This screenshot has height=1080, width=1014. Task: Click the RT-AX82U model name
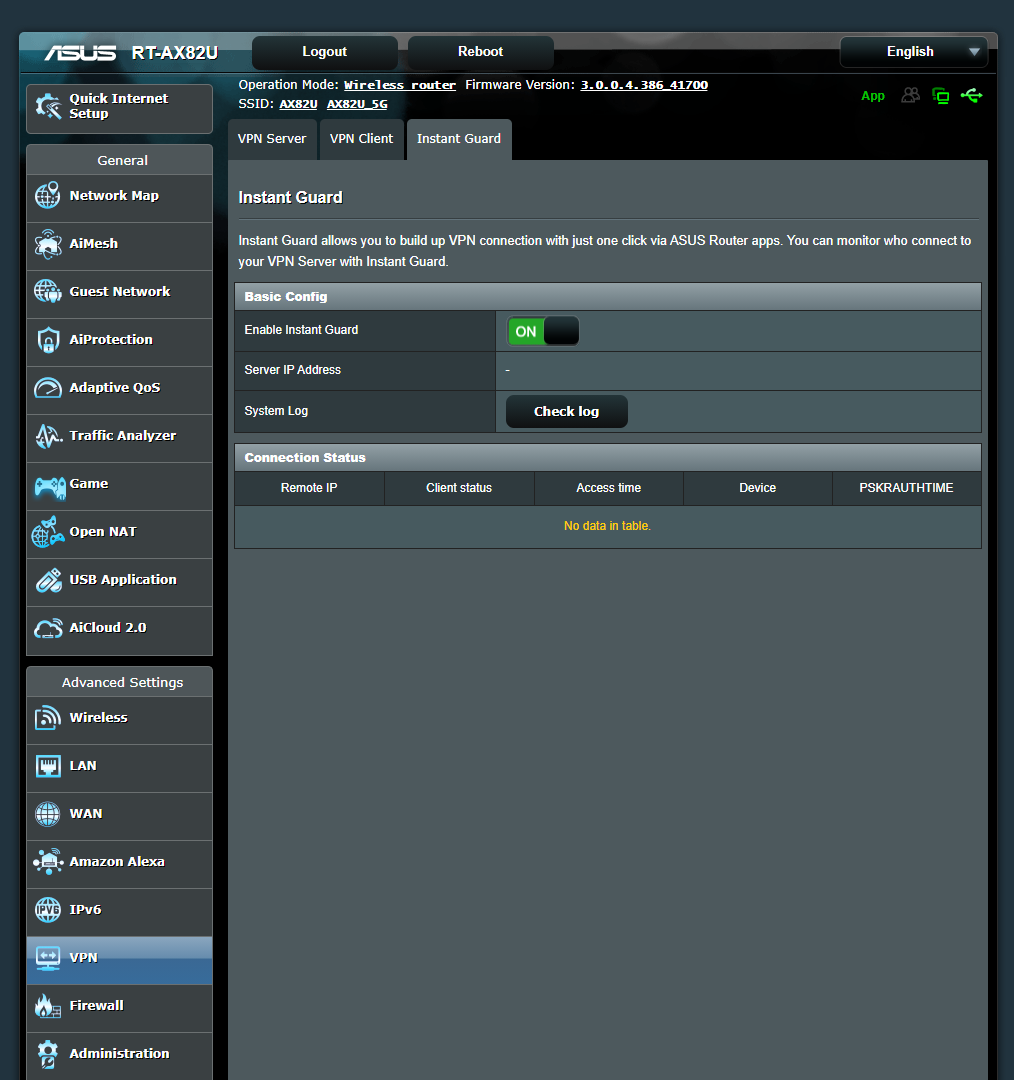pyautogui.click(x=175, y=53)
